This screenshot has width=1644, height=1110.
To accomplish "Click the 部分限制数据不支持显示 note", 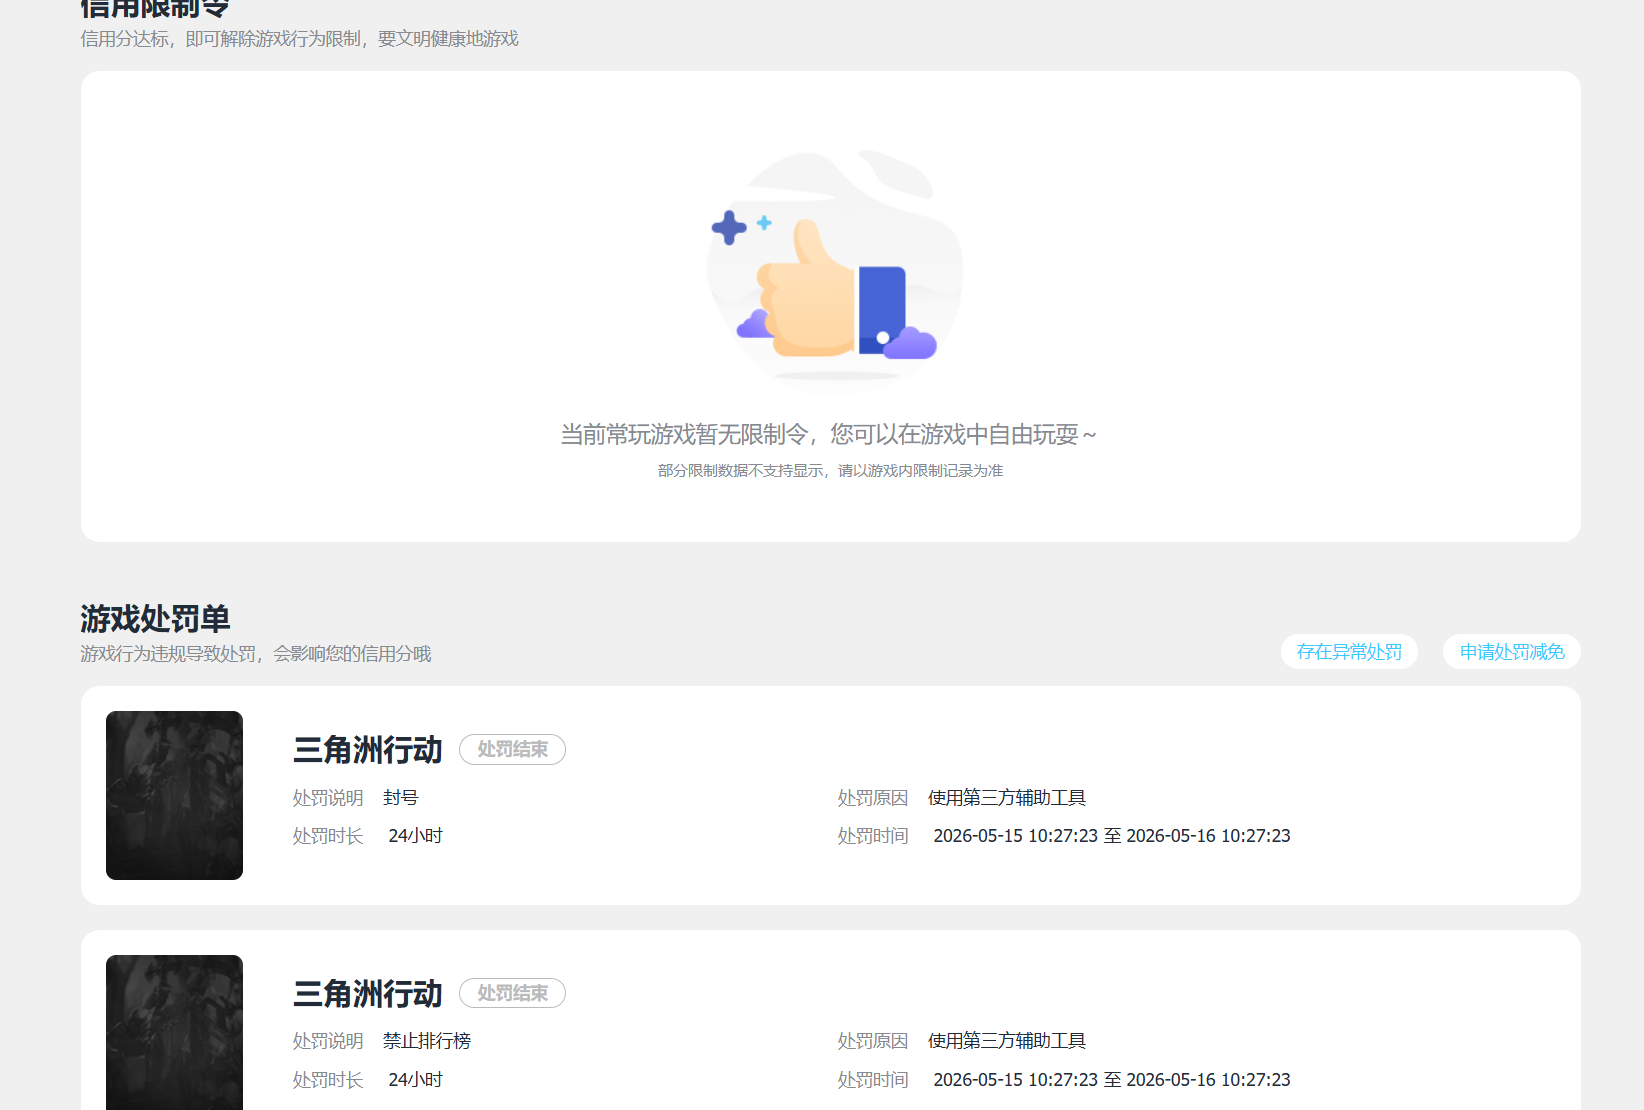I will tap(830, 471).
